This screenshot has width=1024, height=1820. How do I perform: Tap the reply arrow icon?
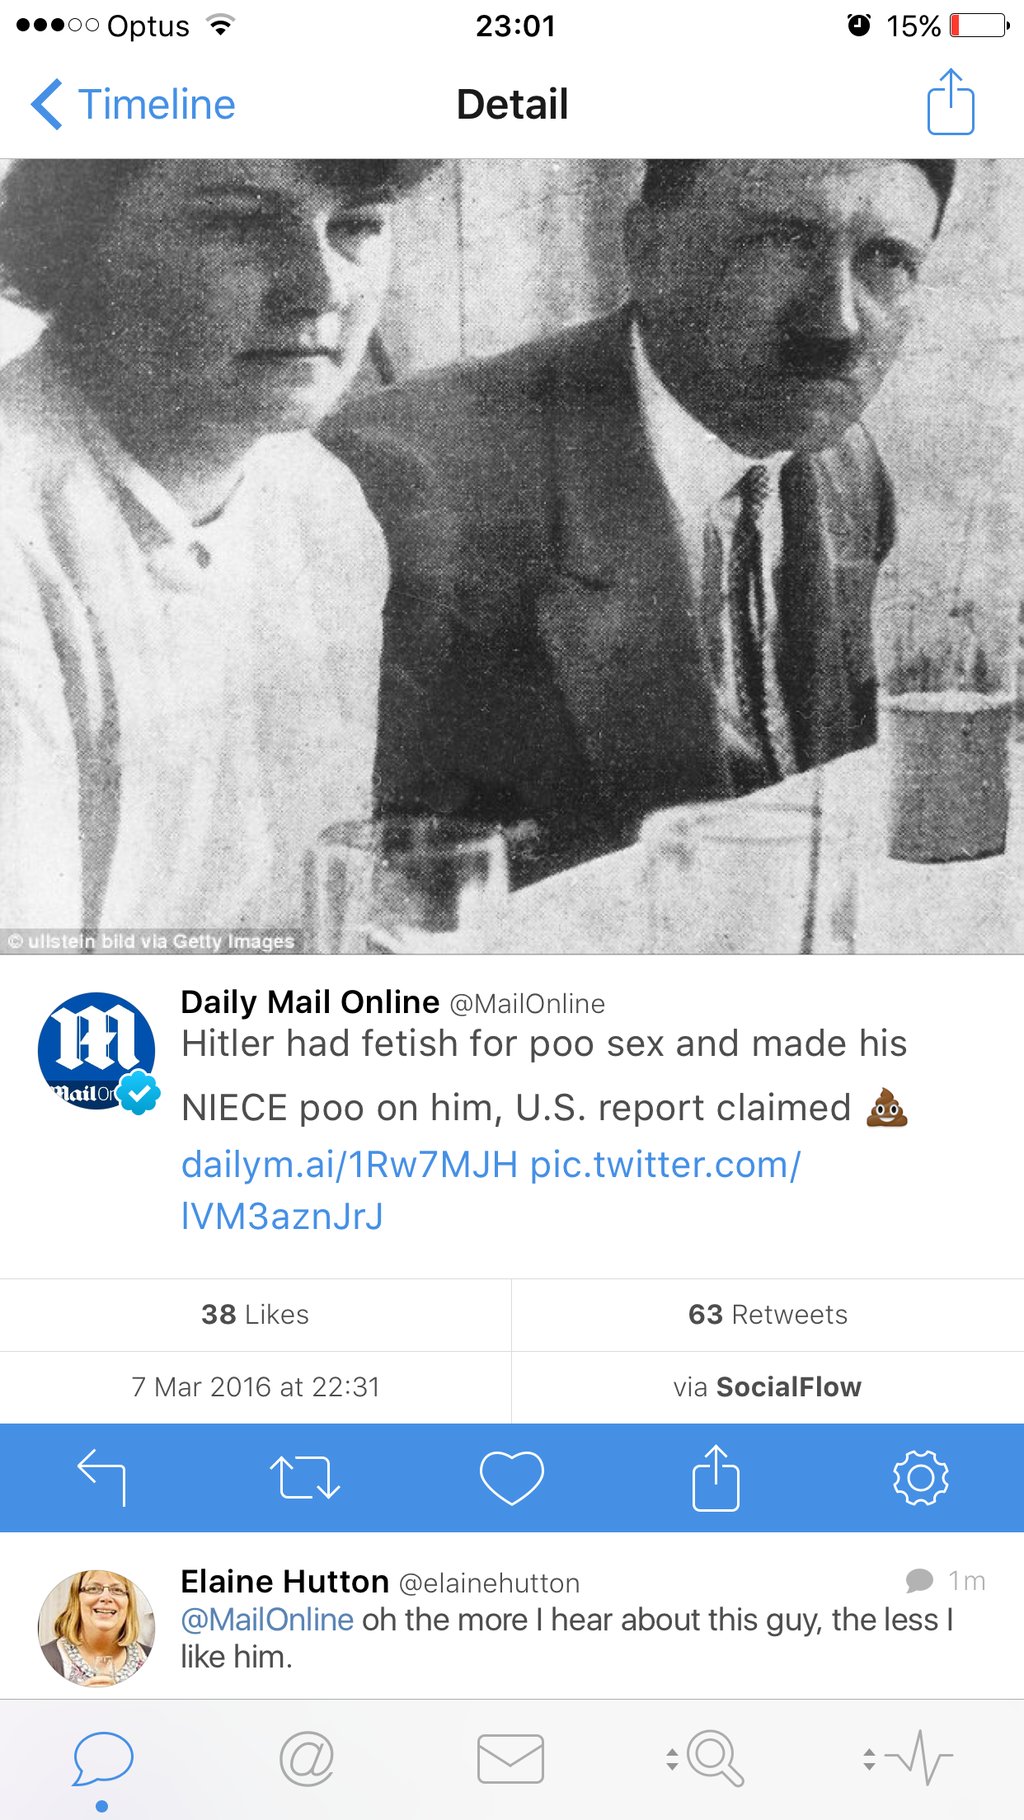coord(101,1477)
